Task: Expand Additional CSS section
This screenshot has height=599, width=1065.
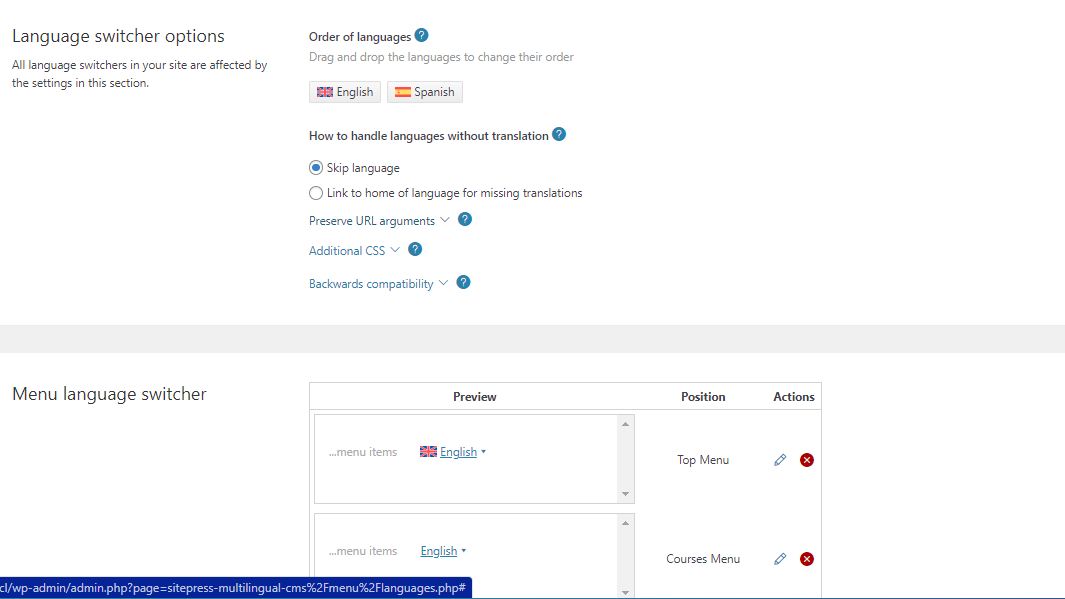Action: coord(354,251)
